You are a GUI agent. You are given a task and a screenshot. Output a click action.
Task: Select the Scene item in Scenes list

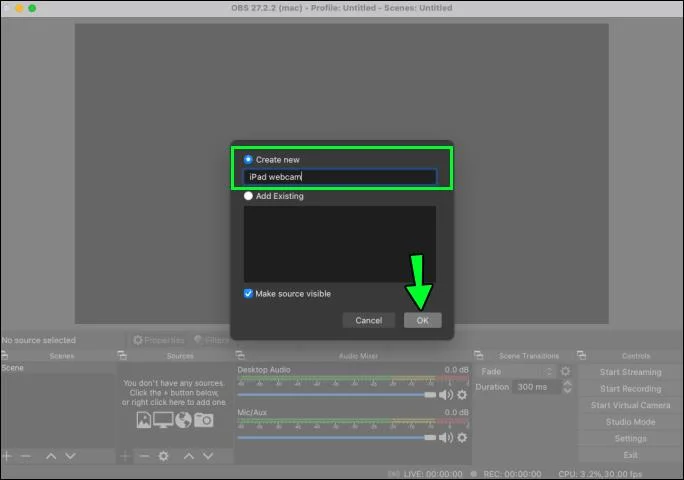pos(58,368)
